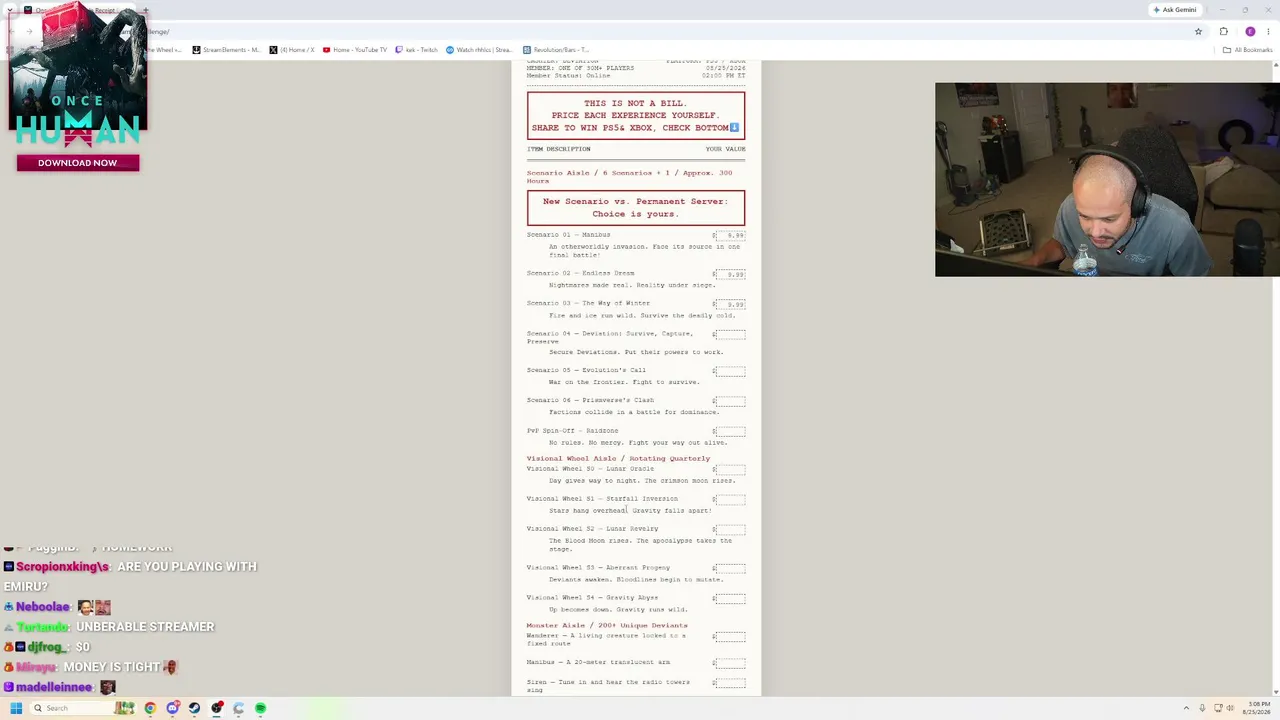
Task: Click the streamer webcam overlay
Action: [1107, 179]
